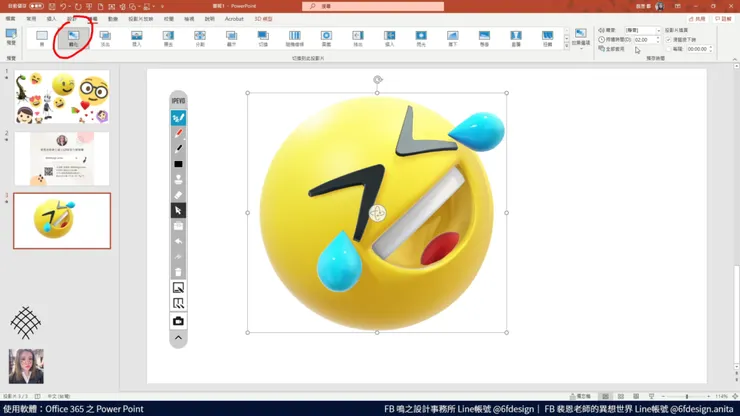The height and width of the screenshot is (416, 740).
Task: Click the Notes button in status bar
Action: (580, 396)
